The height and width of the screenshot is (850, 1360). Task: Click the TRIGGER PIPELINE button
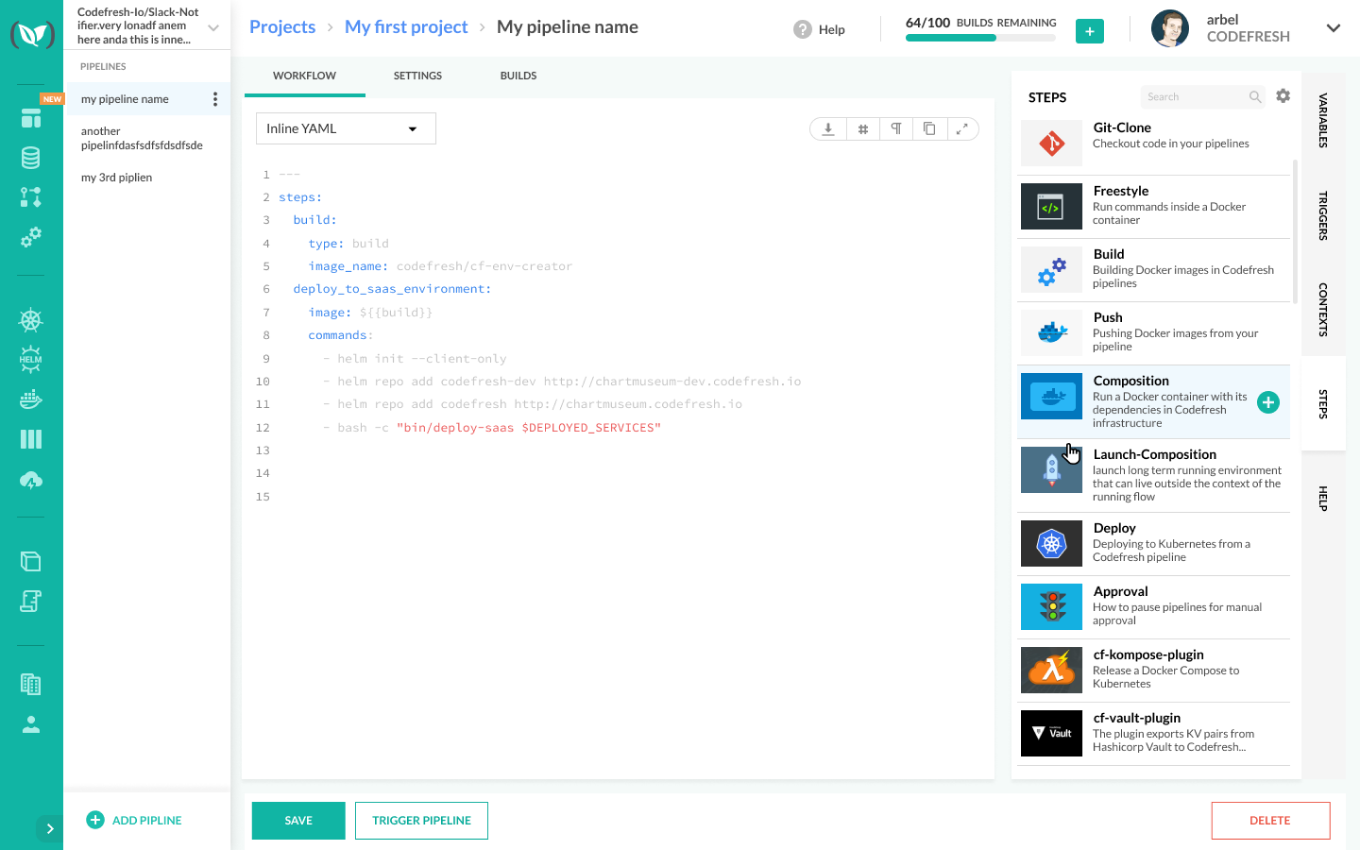[x=421, y=820]
